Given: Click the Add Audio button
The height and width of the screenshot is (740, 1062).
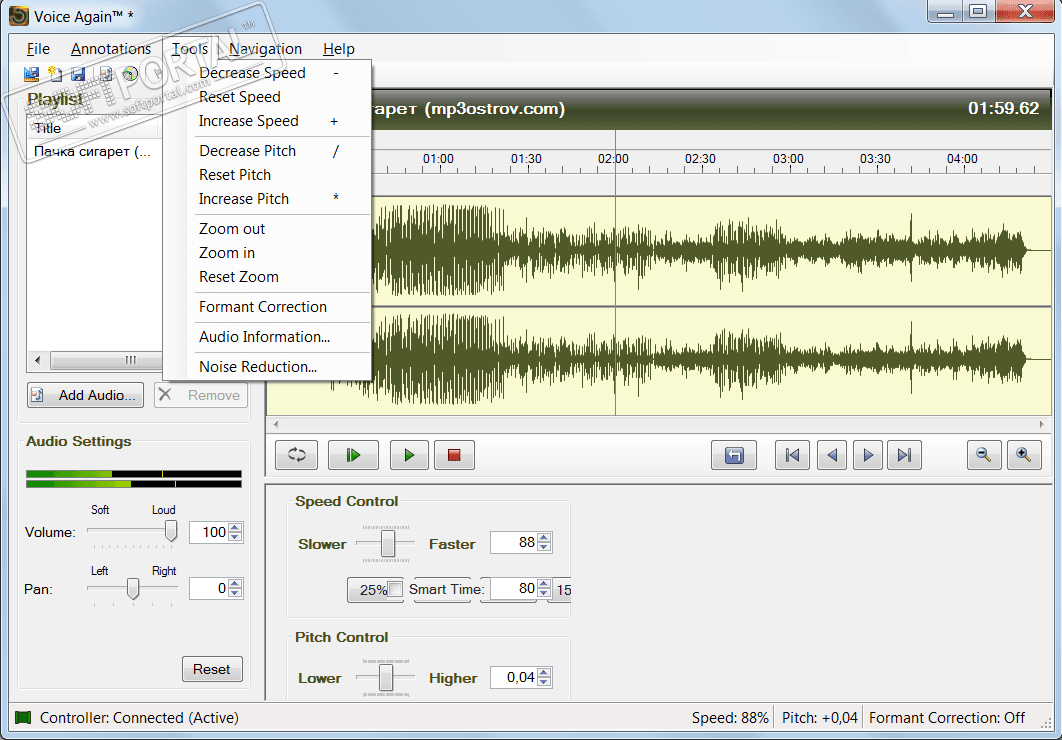Looking at the screenshot, I should pyautogui.click(x=86, y=395).
